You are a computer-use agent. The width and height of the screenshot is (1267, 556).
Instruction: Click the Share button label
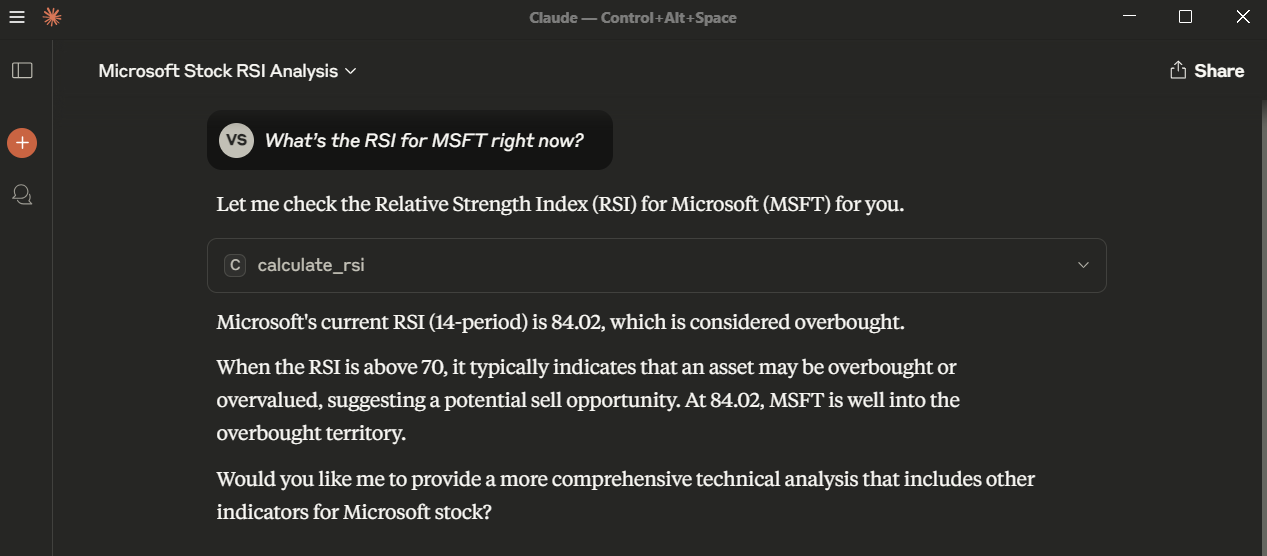coord(1219,71)
